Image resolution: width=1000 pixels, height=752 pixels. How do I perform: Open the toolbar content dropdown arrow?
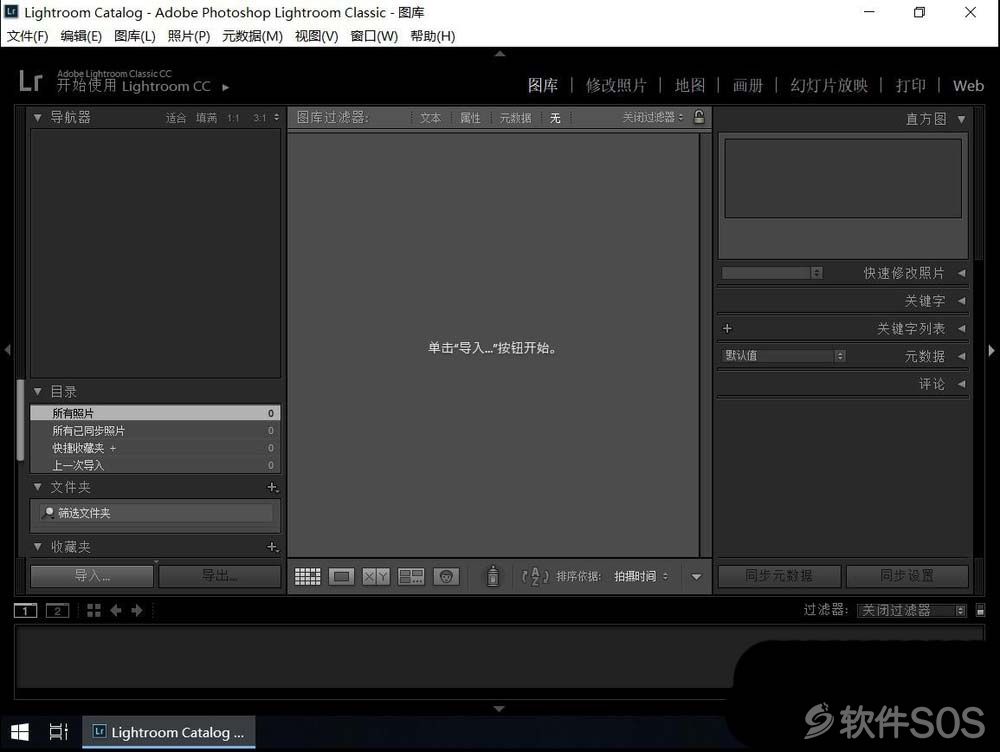click(696, 577)
